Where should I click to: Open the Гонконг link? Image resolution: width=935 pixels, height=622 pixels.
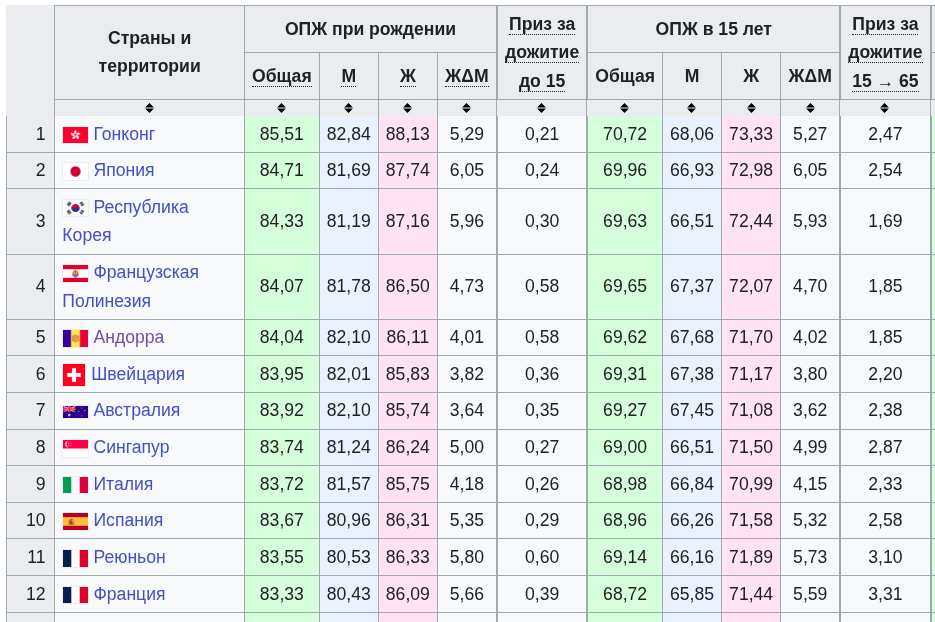[124, 134]
